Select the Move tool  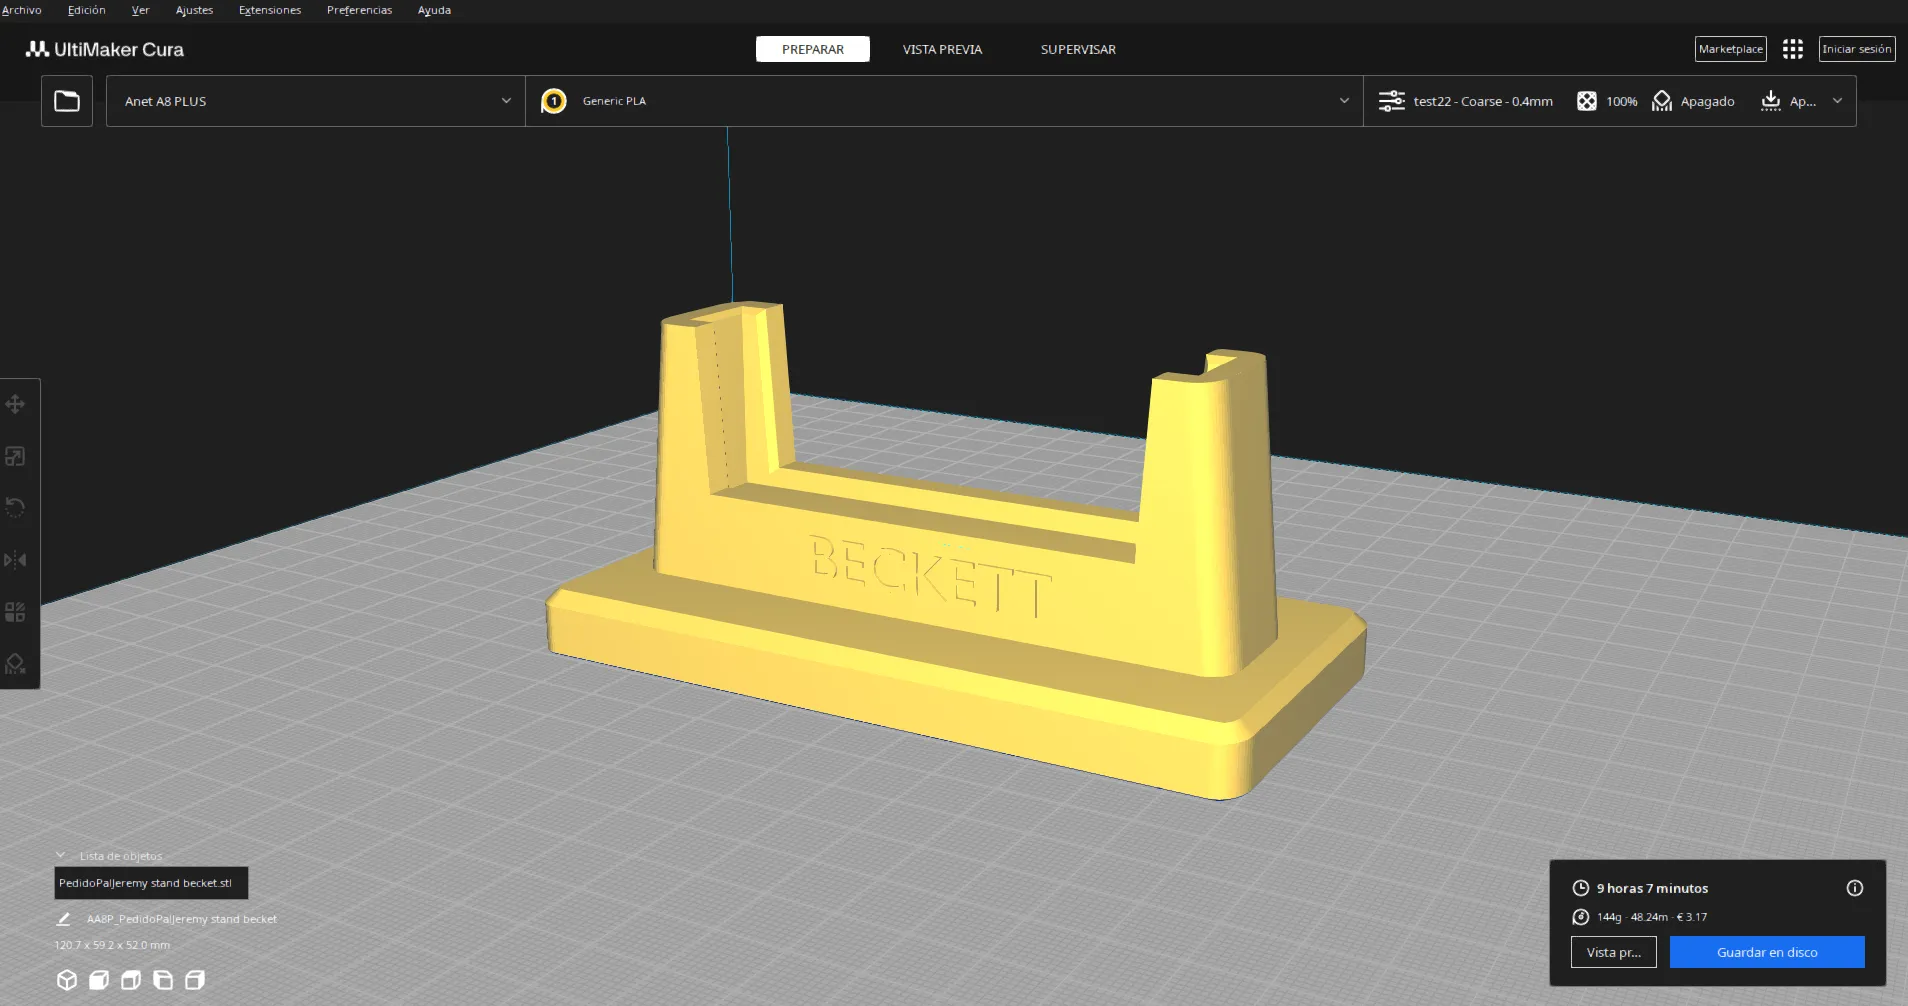coord(15,404)
